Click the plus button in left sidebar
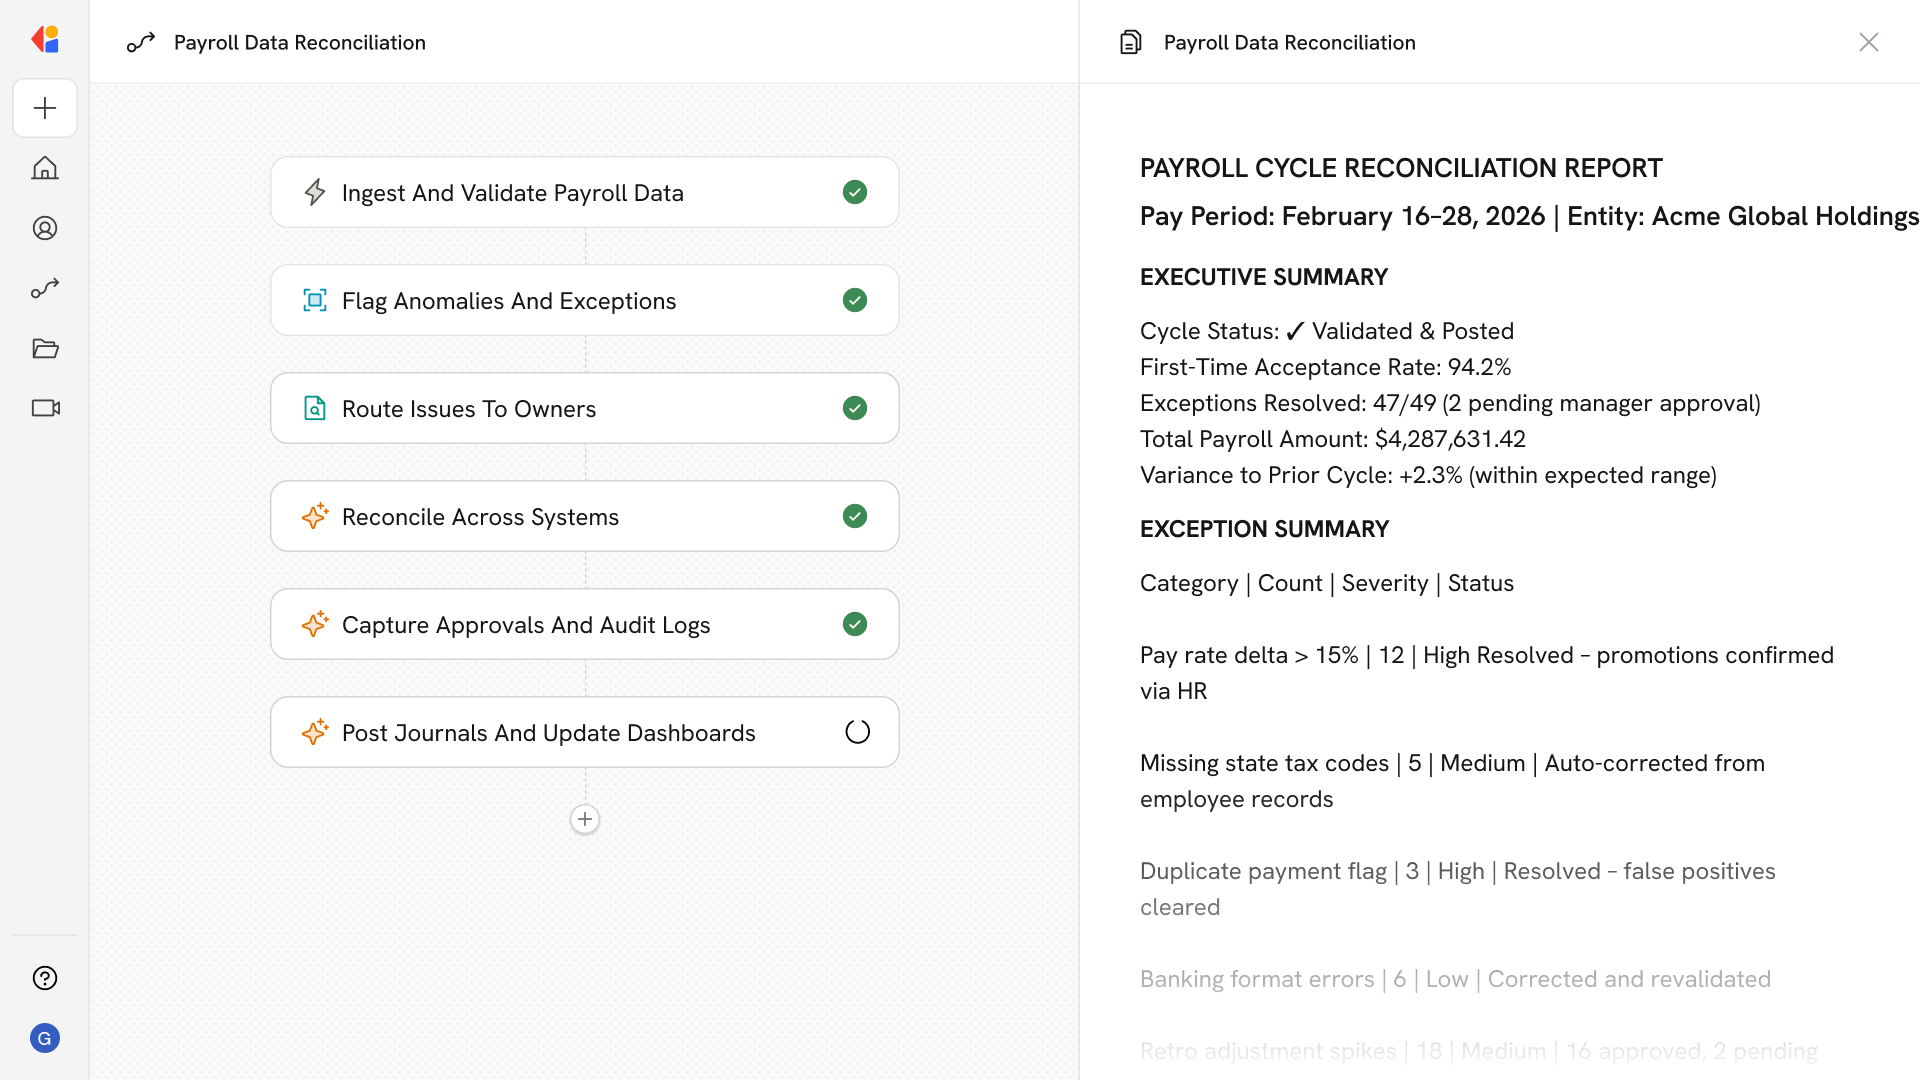 (x=45, y=108)
